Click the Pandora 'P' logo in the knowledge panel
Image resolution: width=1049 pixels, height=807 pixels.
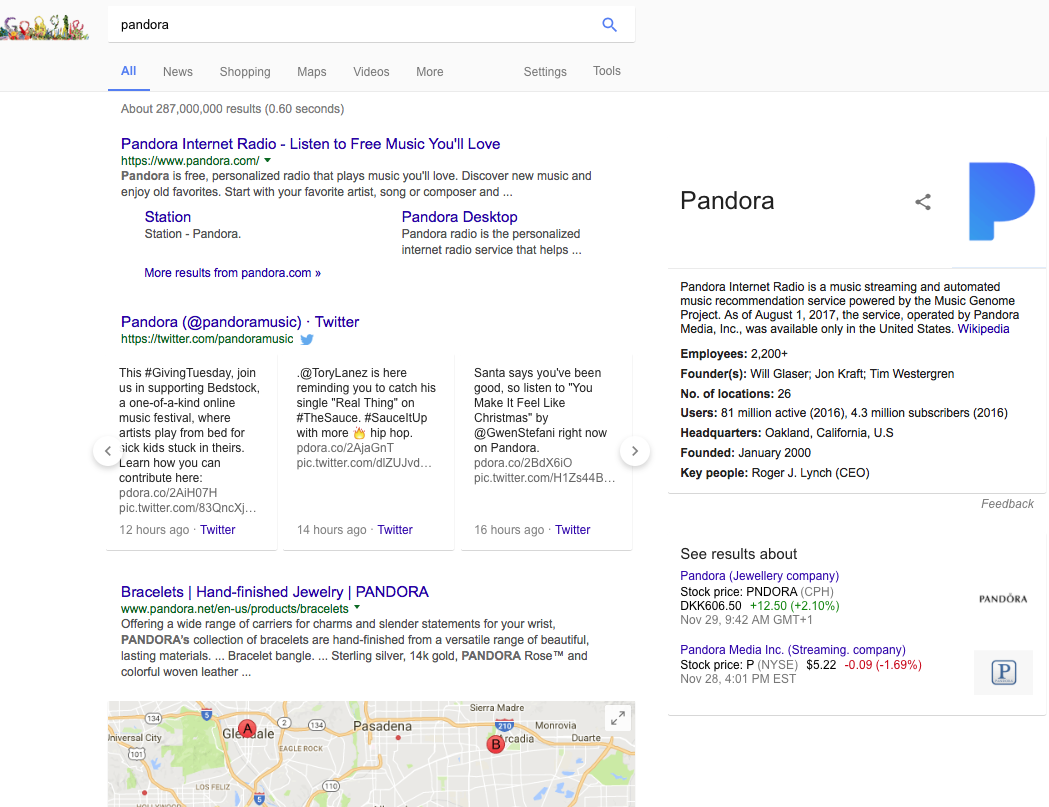tap(1001, 201)
